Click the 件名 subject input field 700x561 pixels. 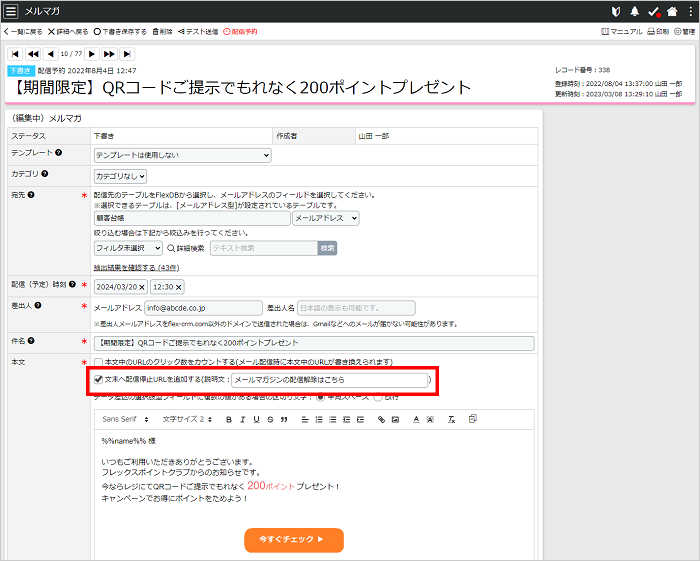click(314, 343)
